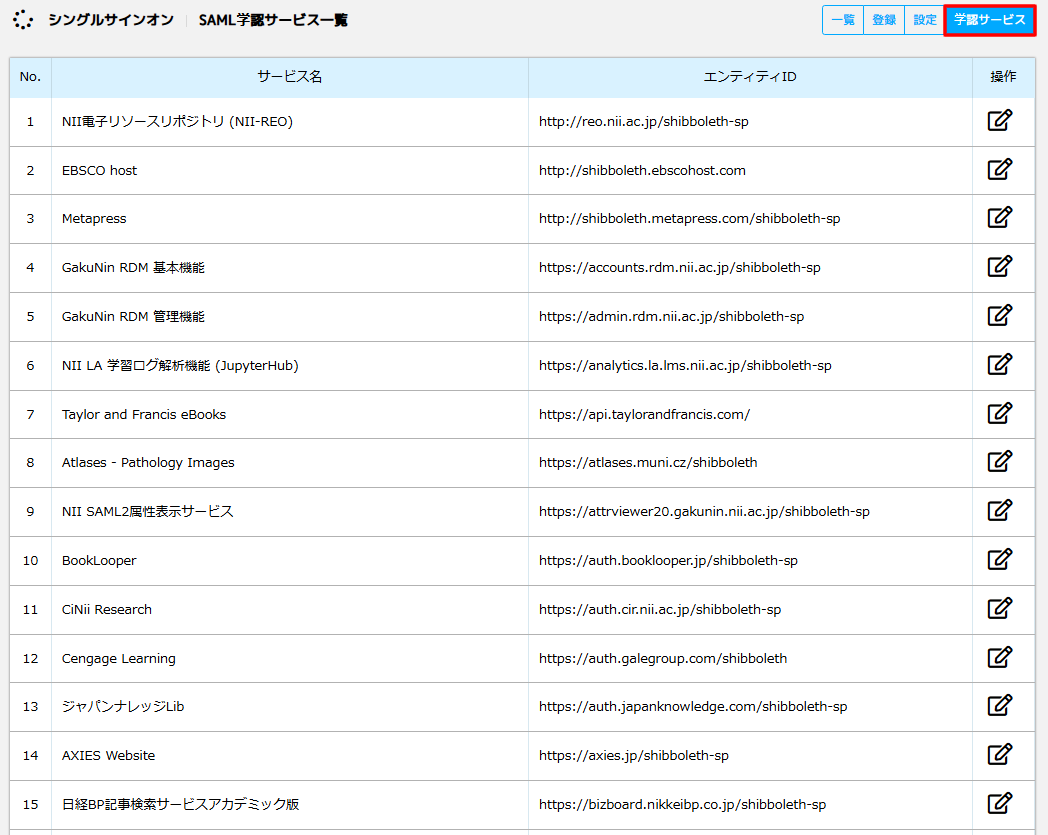Click edit icon for GakuNin RDM 管理機能
This screenshot has width=1048, height=835.
click(1000, 315)
